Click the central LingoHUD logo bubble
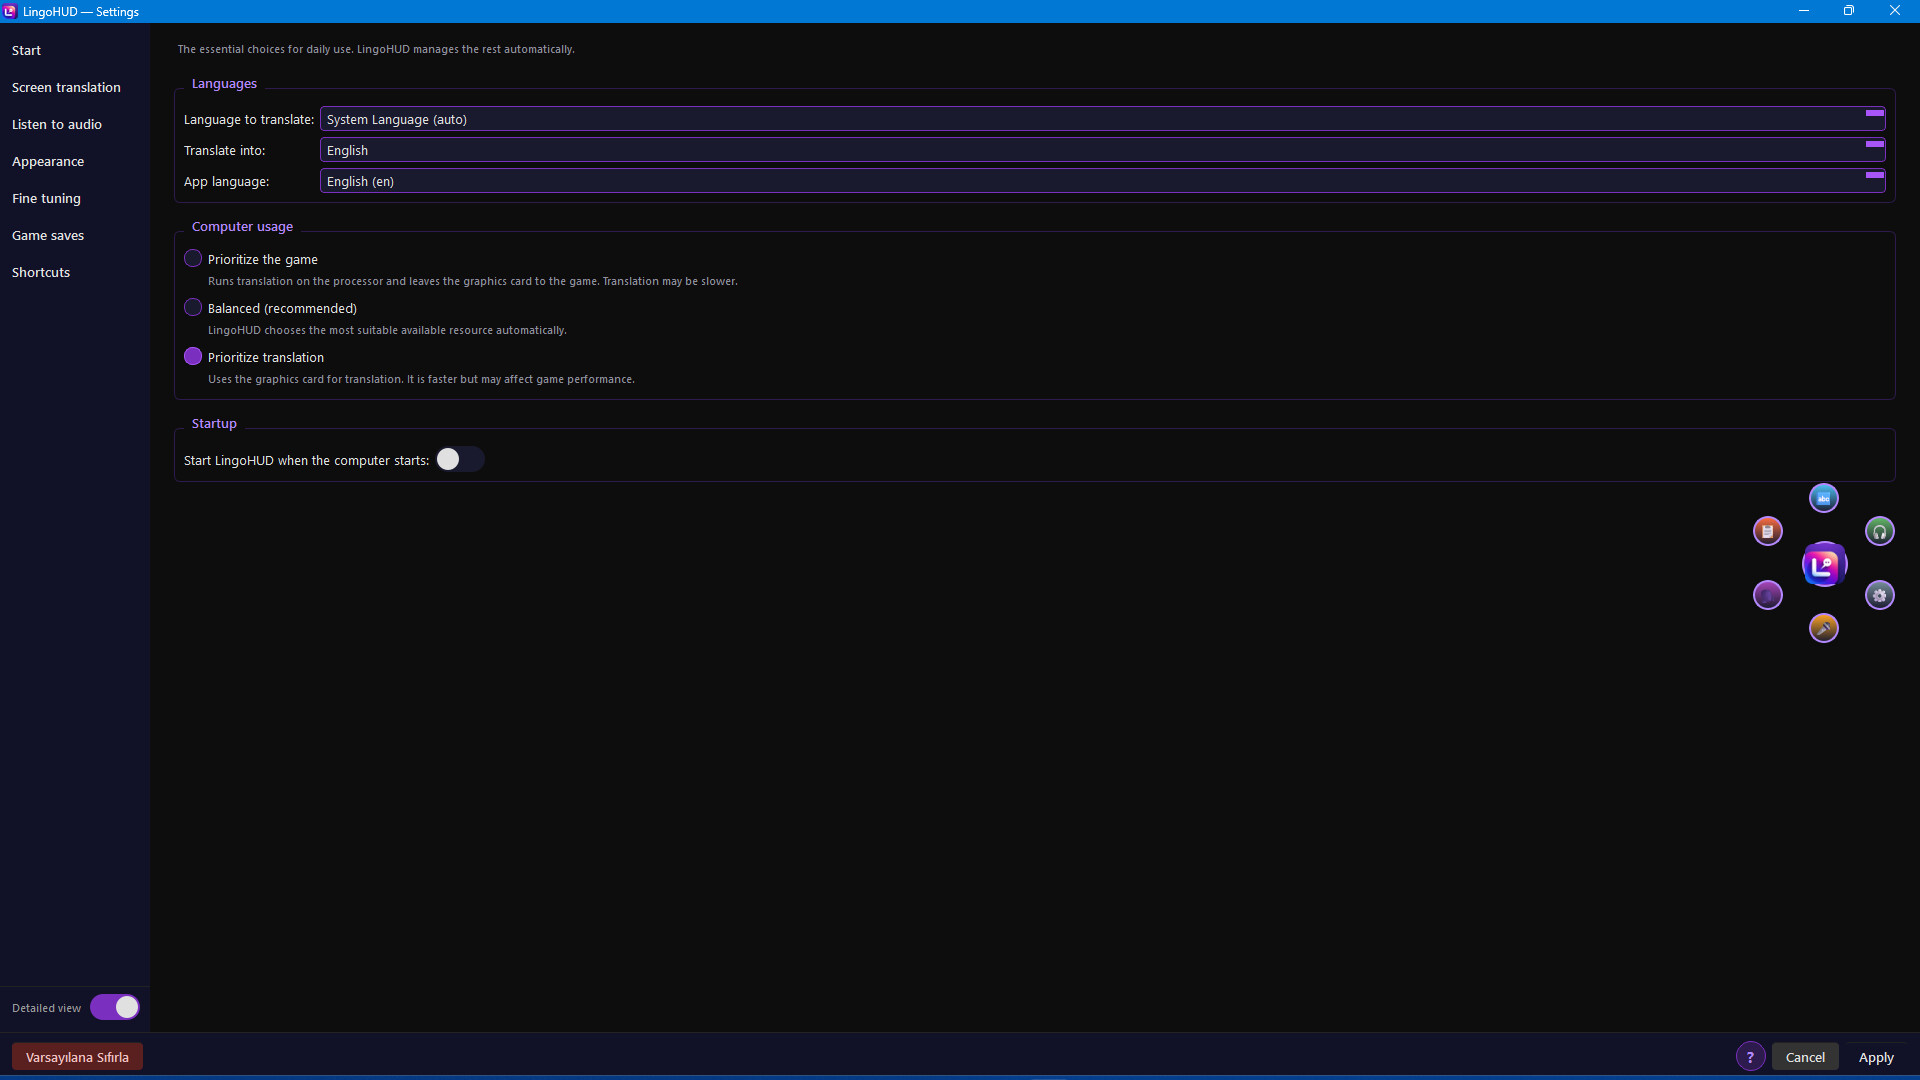 (x=1824, y=565)
